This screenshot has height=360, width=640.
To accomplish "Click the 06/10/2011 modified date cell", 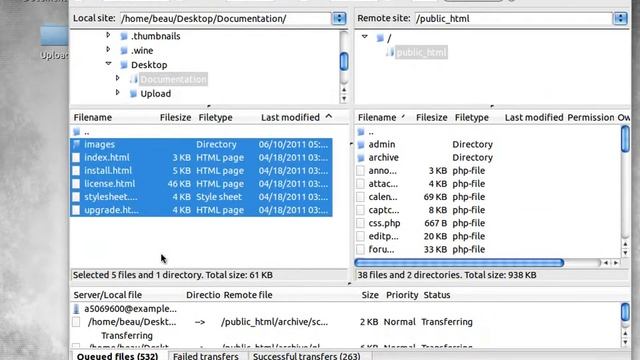I will [293, 144].
